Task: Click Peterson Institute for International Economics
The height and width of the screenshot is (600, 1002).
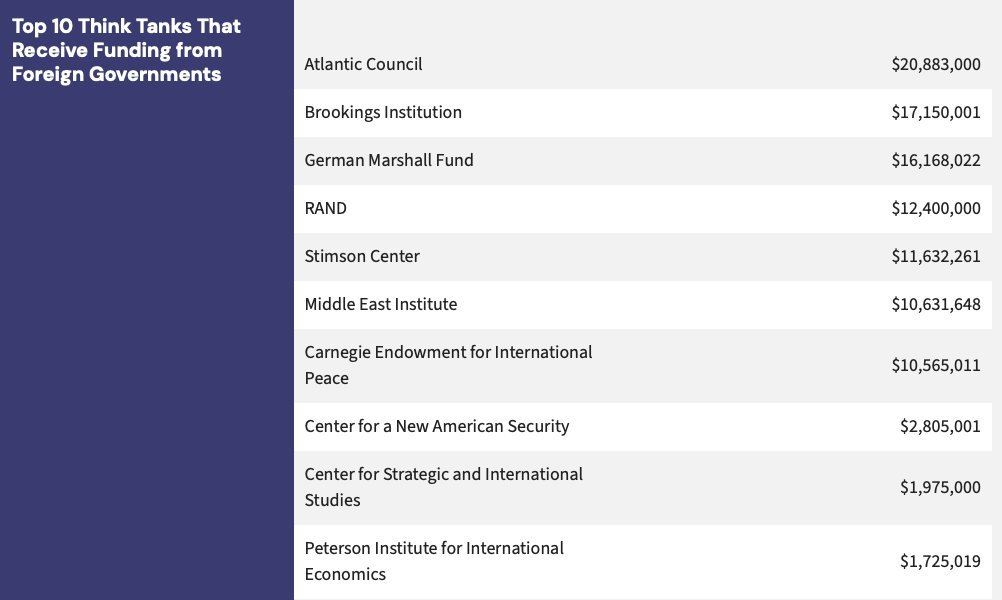Action: (x=434, y=561)
